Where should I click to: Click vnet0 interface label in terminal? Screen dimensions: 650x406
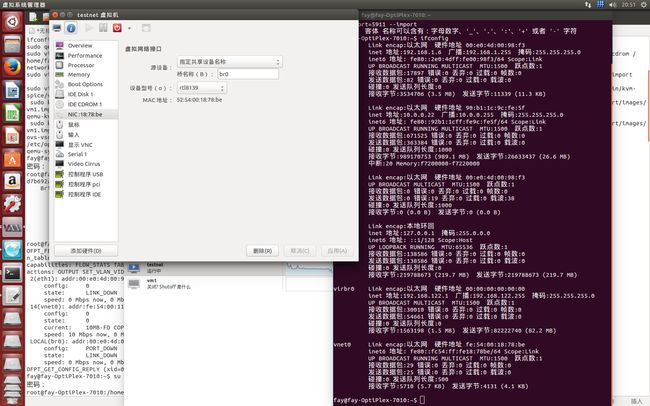point(343,344)
